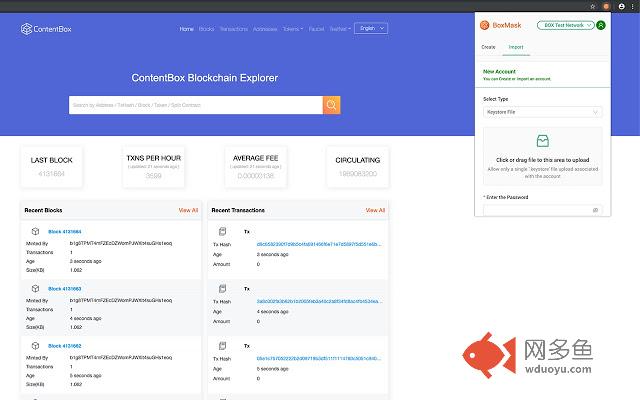Click Tx icon of 4 seconds ago transaction
Image resolution: width=640 pixels, height=400 pixels.
222,289
